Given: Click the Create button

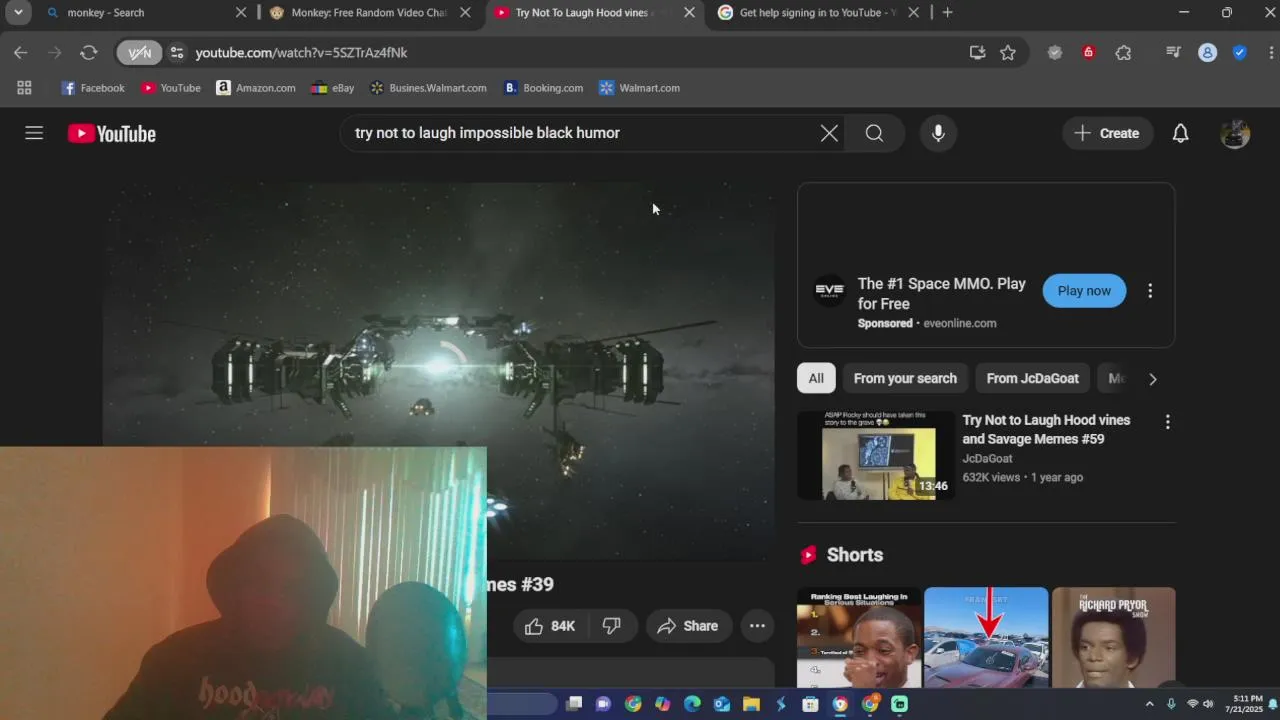Looking at the screenshot, I should coord(1107,133).
